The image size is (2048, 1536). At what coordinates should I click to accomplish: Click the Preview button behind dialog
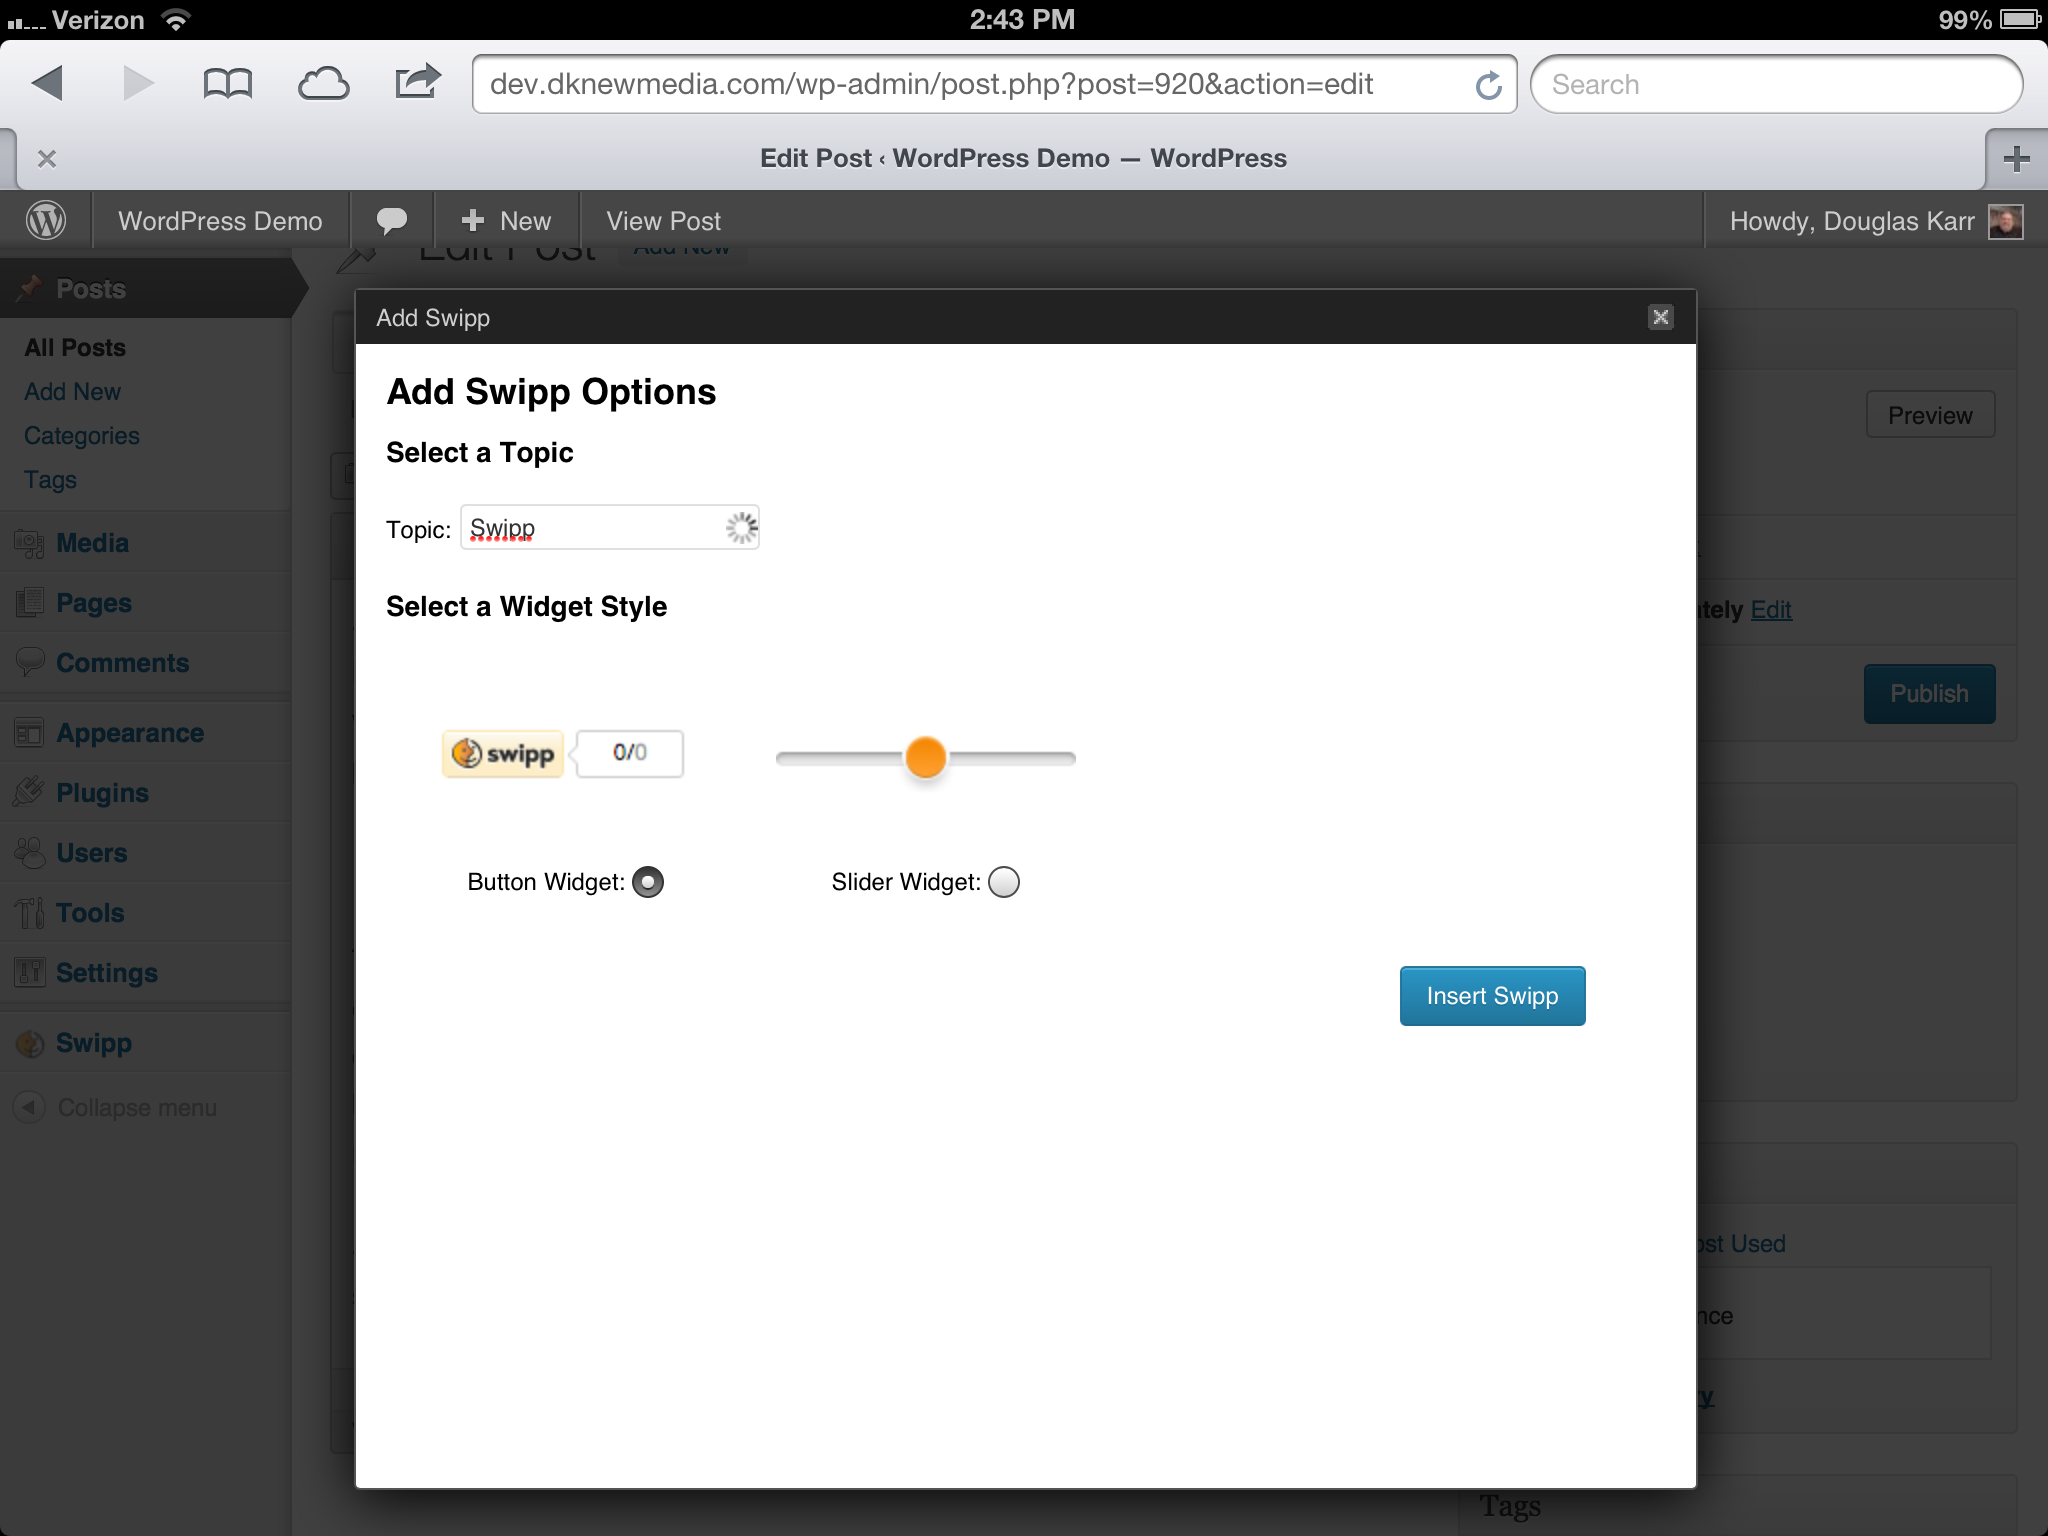1930,415
